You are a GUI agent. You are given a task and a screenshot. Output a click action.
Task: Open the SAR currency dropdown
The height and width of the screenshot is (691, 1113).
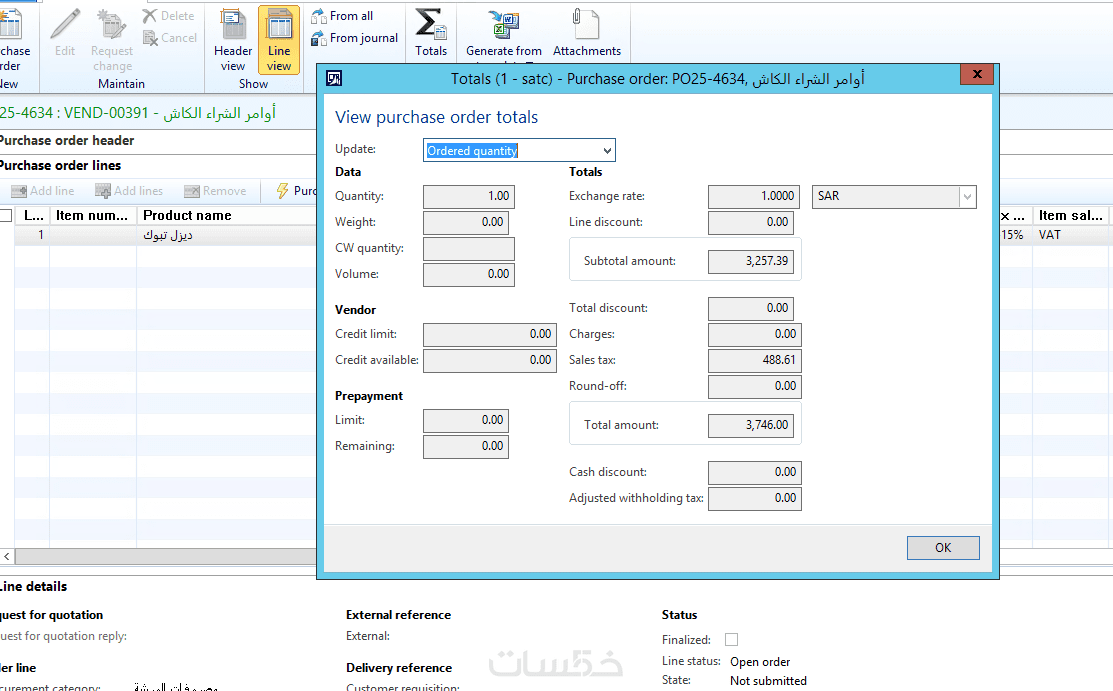[x=967, y=197]
